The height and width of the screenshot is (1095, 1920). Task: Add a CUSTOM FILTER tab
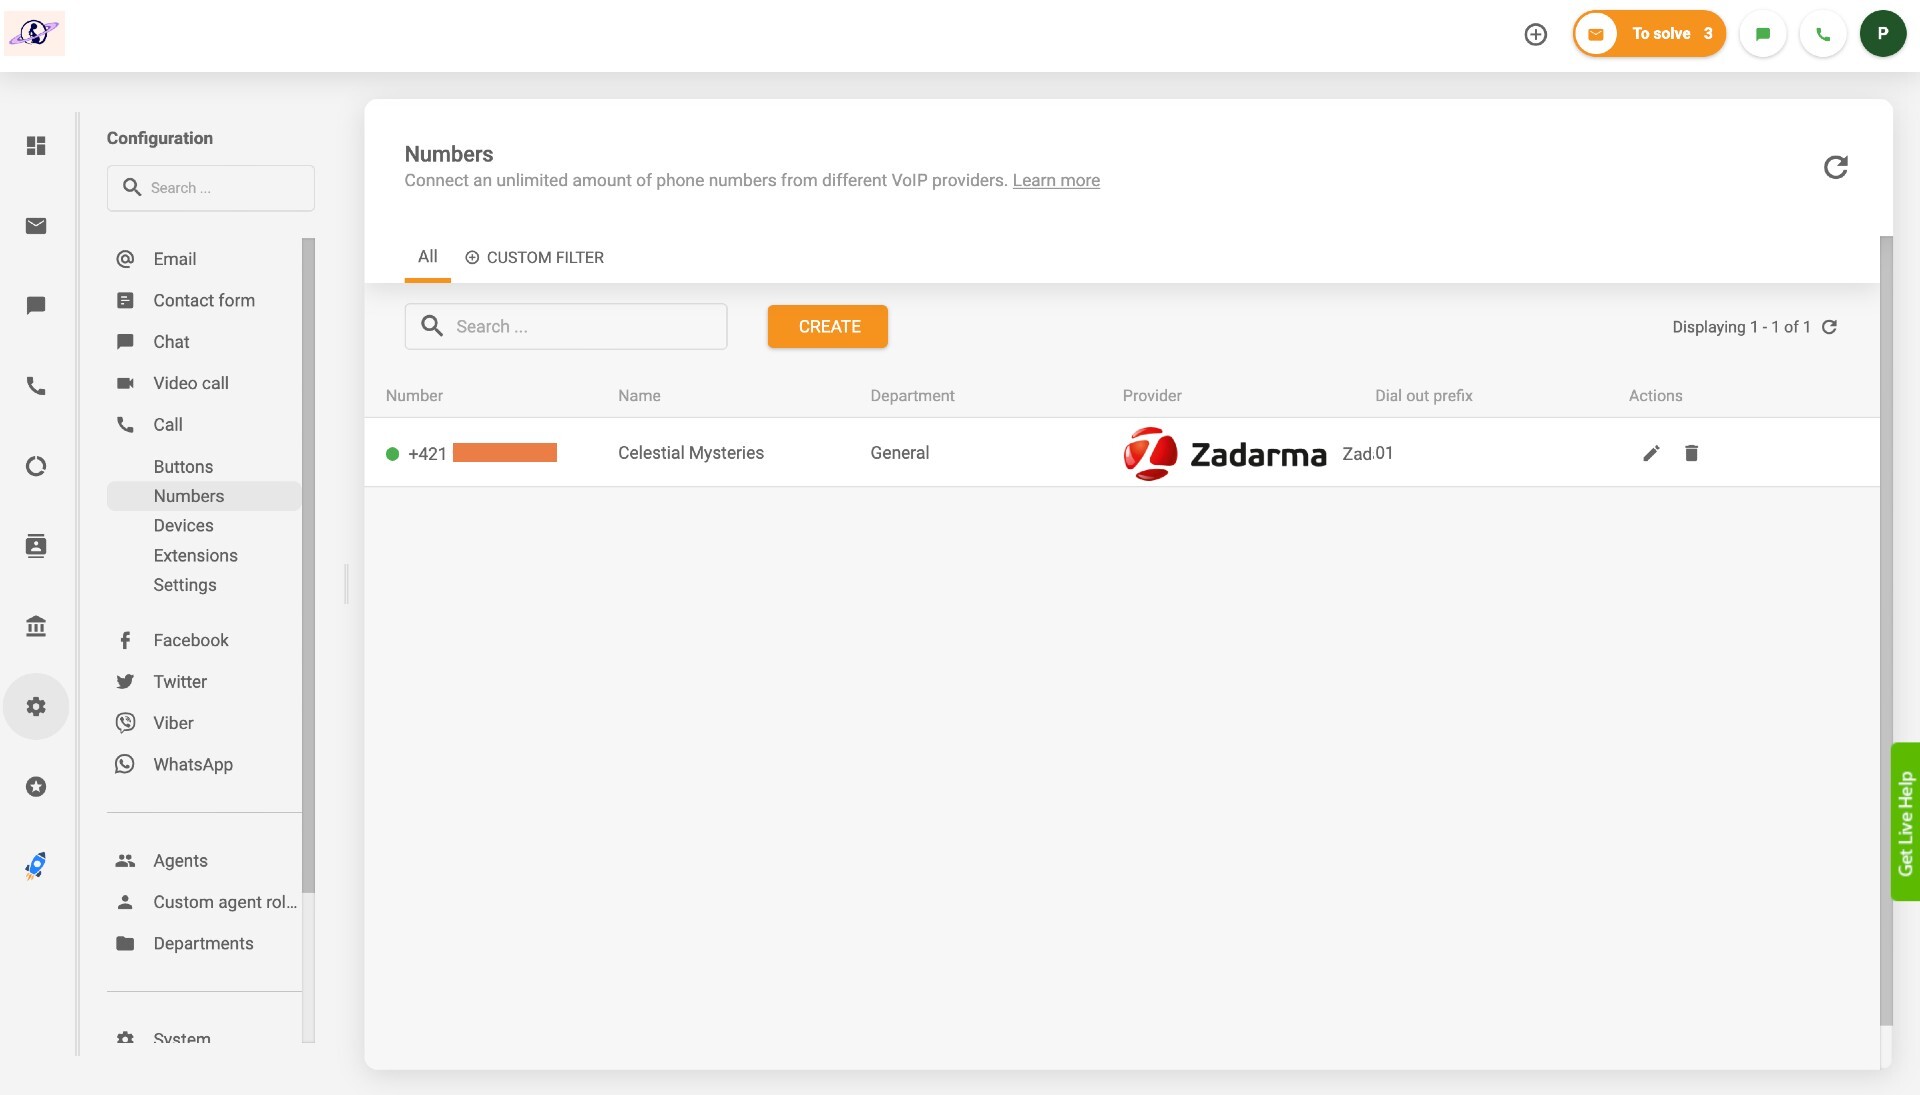534,258
